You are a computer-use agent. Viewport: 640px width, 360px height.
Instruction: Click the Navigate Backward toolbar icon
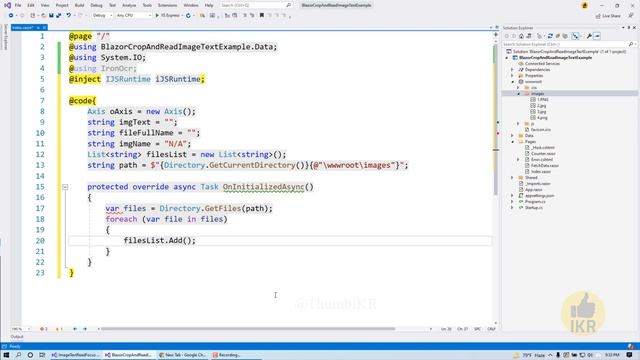tap(11, 16)
